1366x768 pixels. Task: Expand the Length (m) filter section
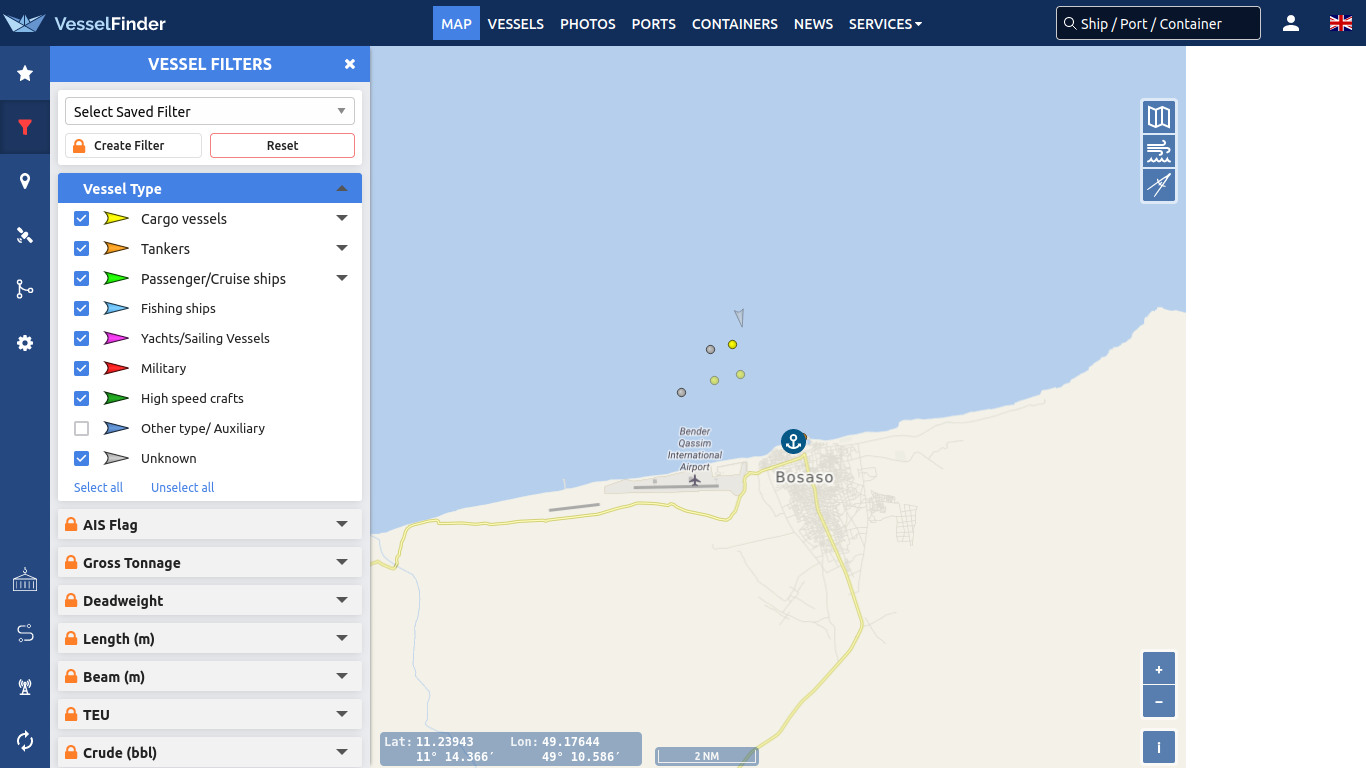point(210,638)
